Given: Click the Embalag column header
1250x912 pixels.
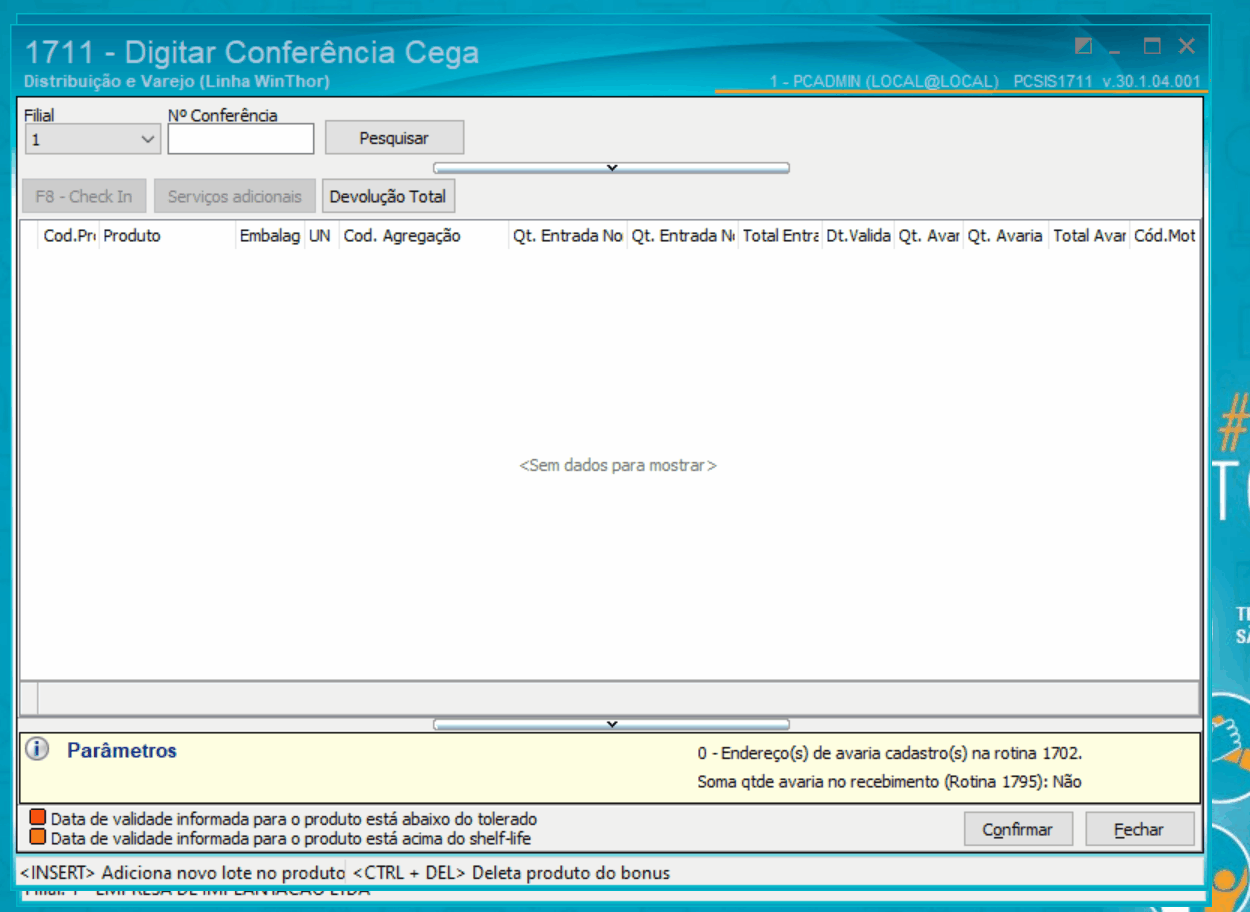Looking at the screenshot, I should 270,236.
